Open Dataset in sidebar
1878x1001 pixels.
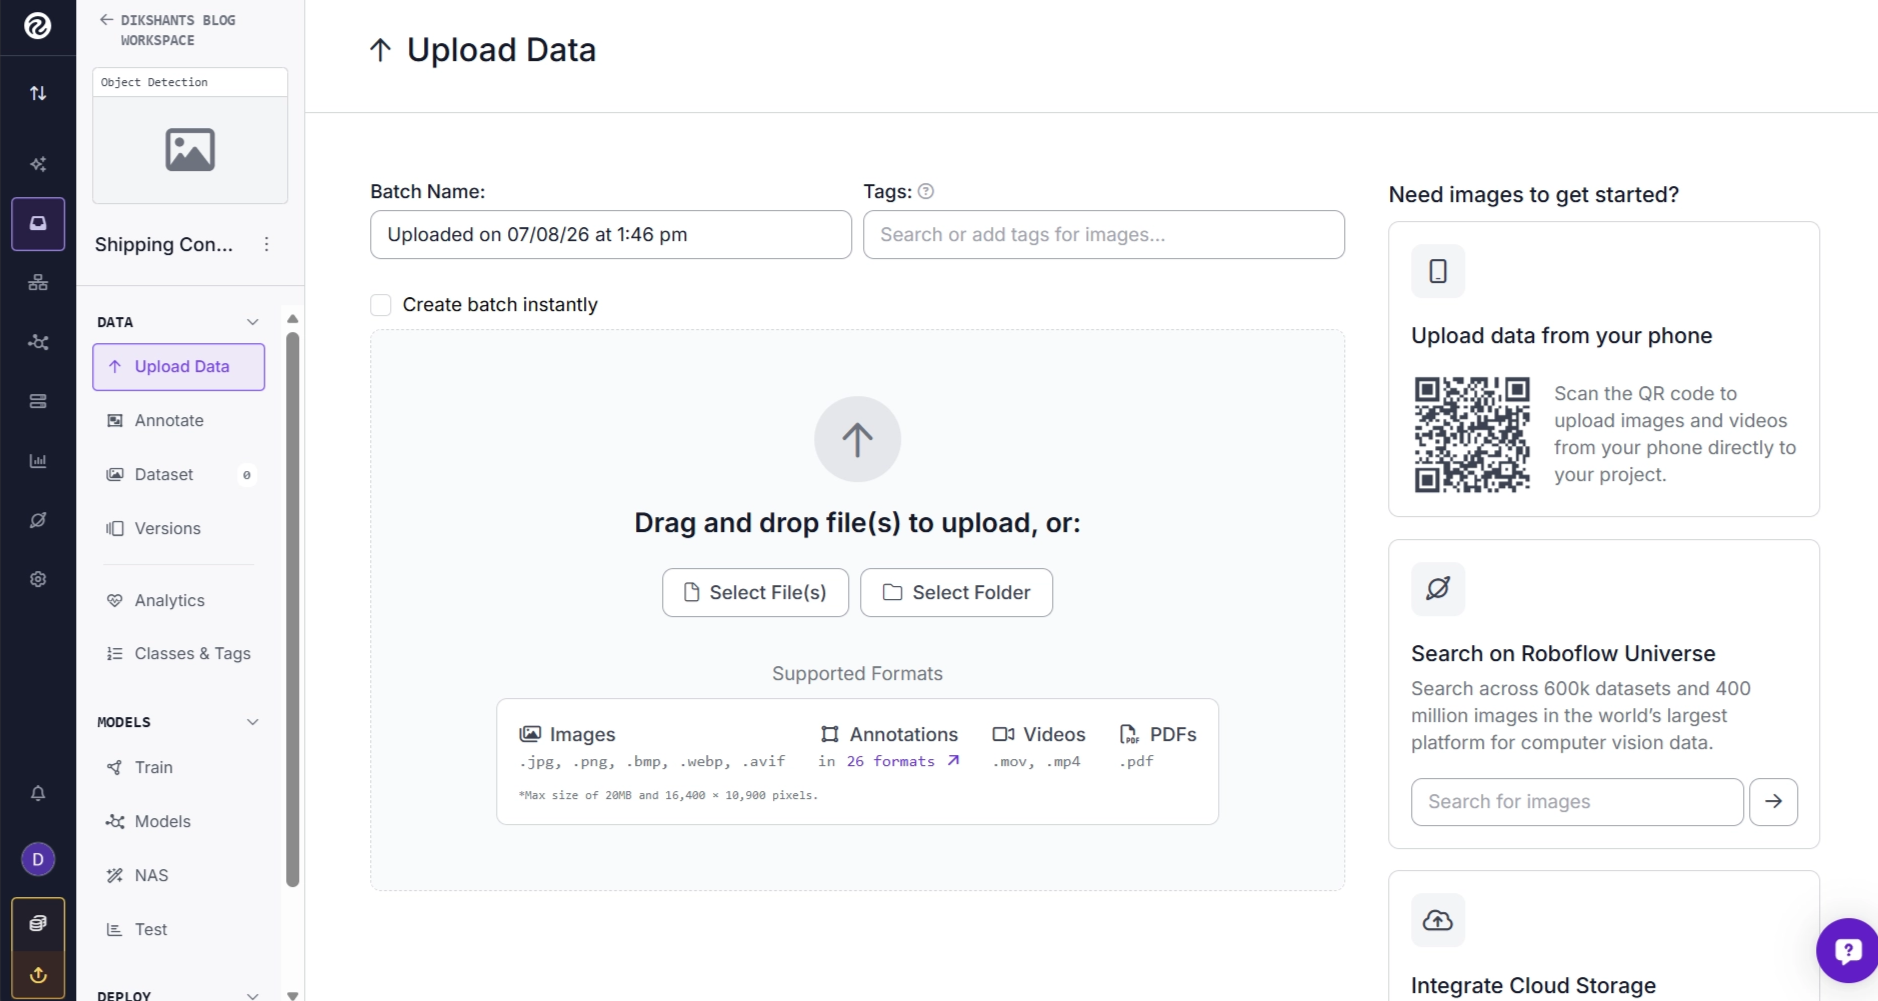[179, 475]
